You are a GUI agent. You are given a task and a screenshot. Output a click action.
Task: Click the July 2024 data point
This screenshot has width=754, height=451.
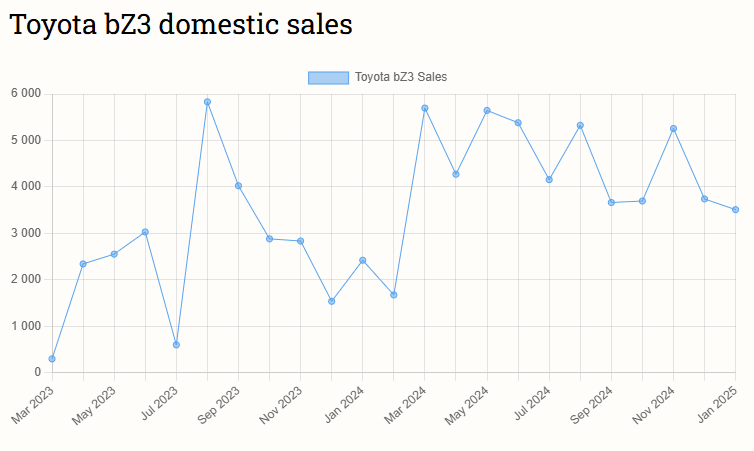point(549,180)
